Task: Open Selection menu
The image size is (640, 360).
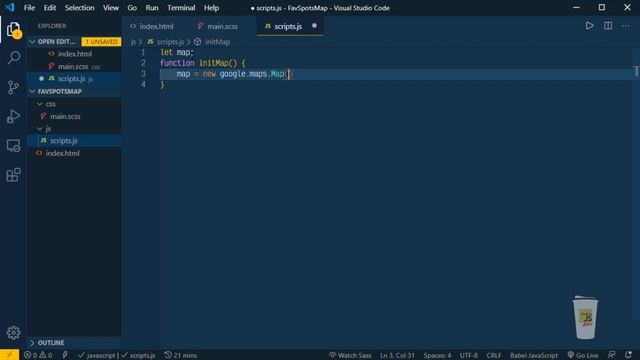Action: coord(79,8)
